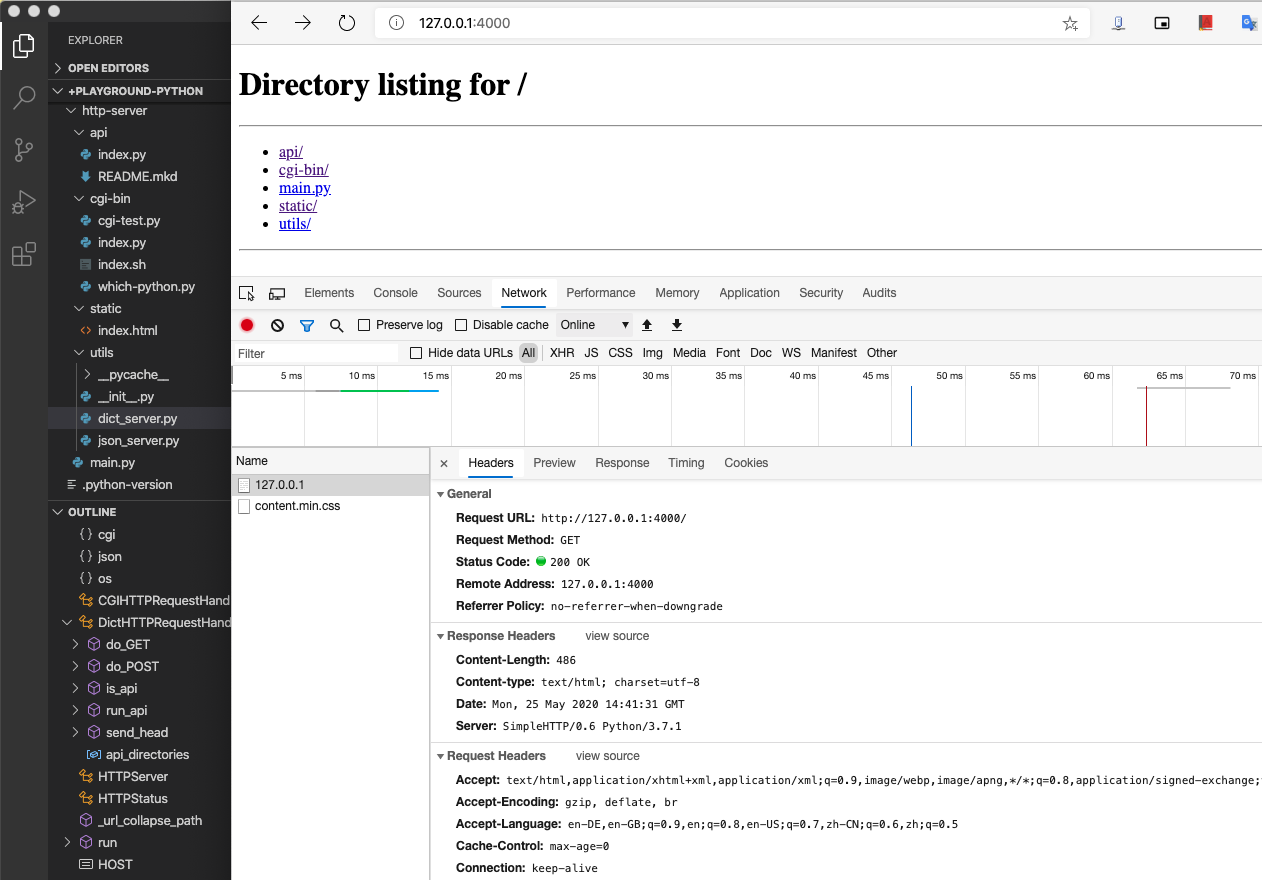This screenshot has width=1262, height=880.
Task: Reload the page with browser refresh button
Action: [x=347, y=23]
